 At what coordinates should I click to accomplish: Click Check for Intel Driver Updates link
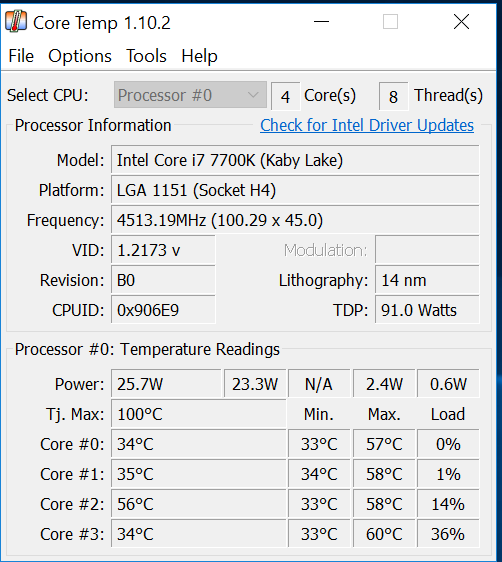[367, 125]
